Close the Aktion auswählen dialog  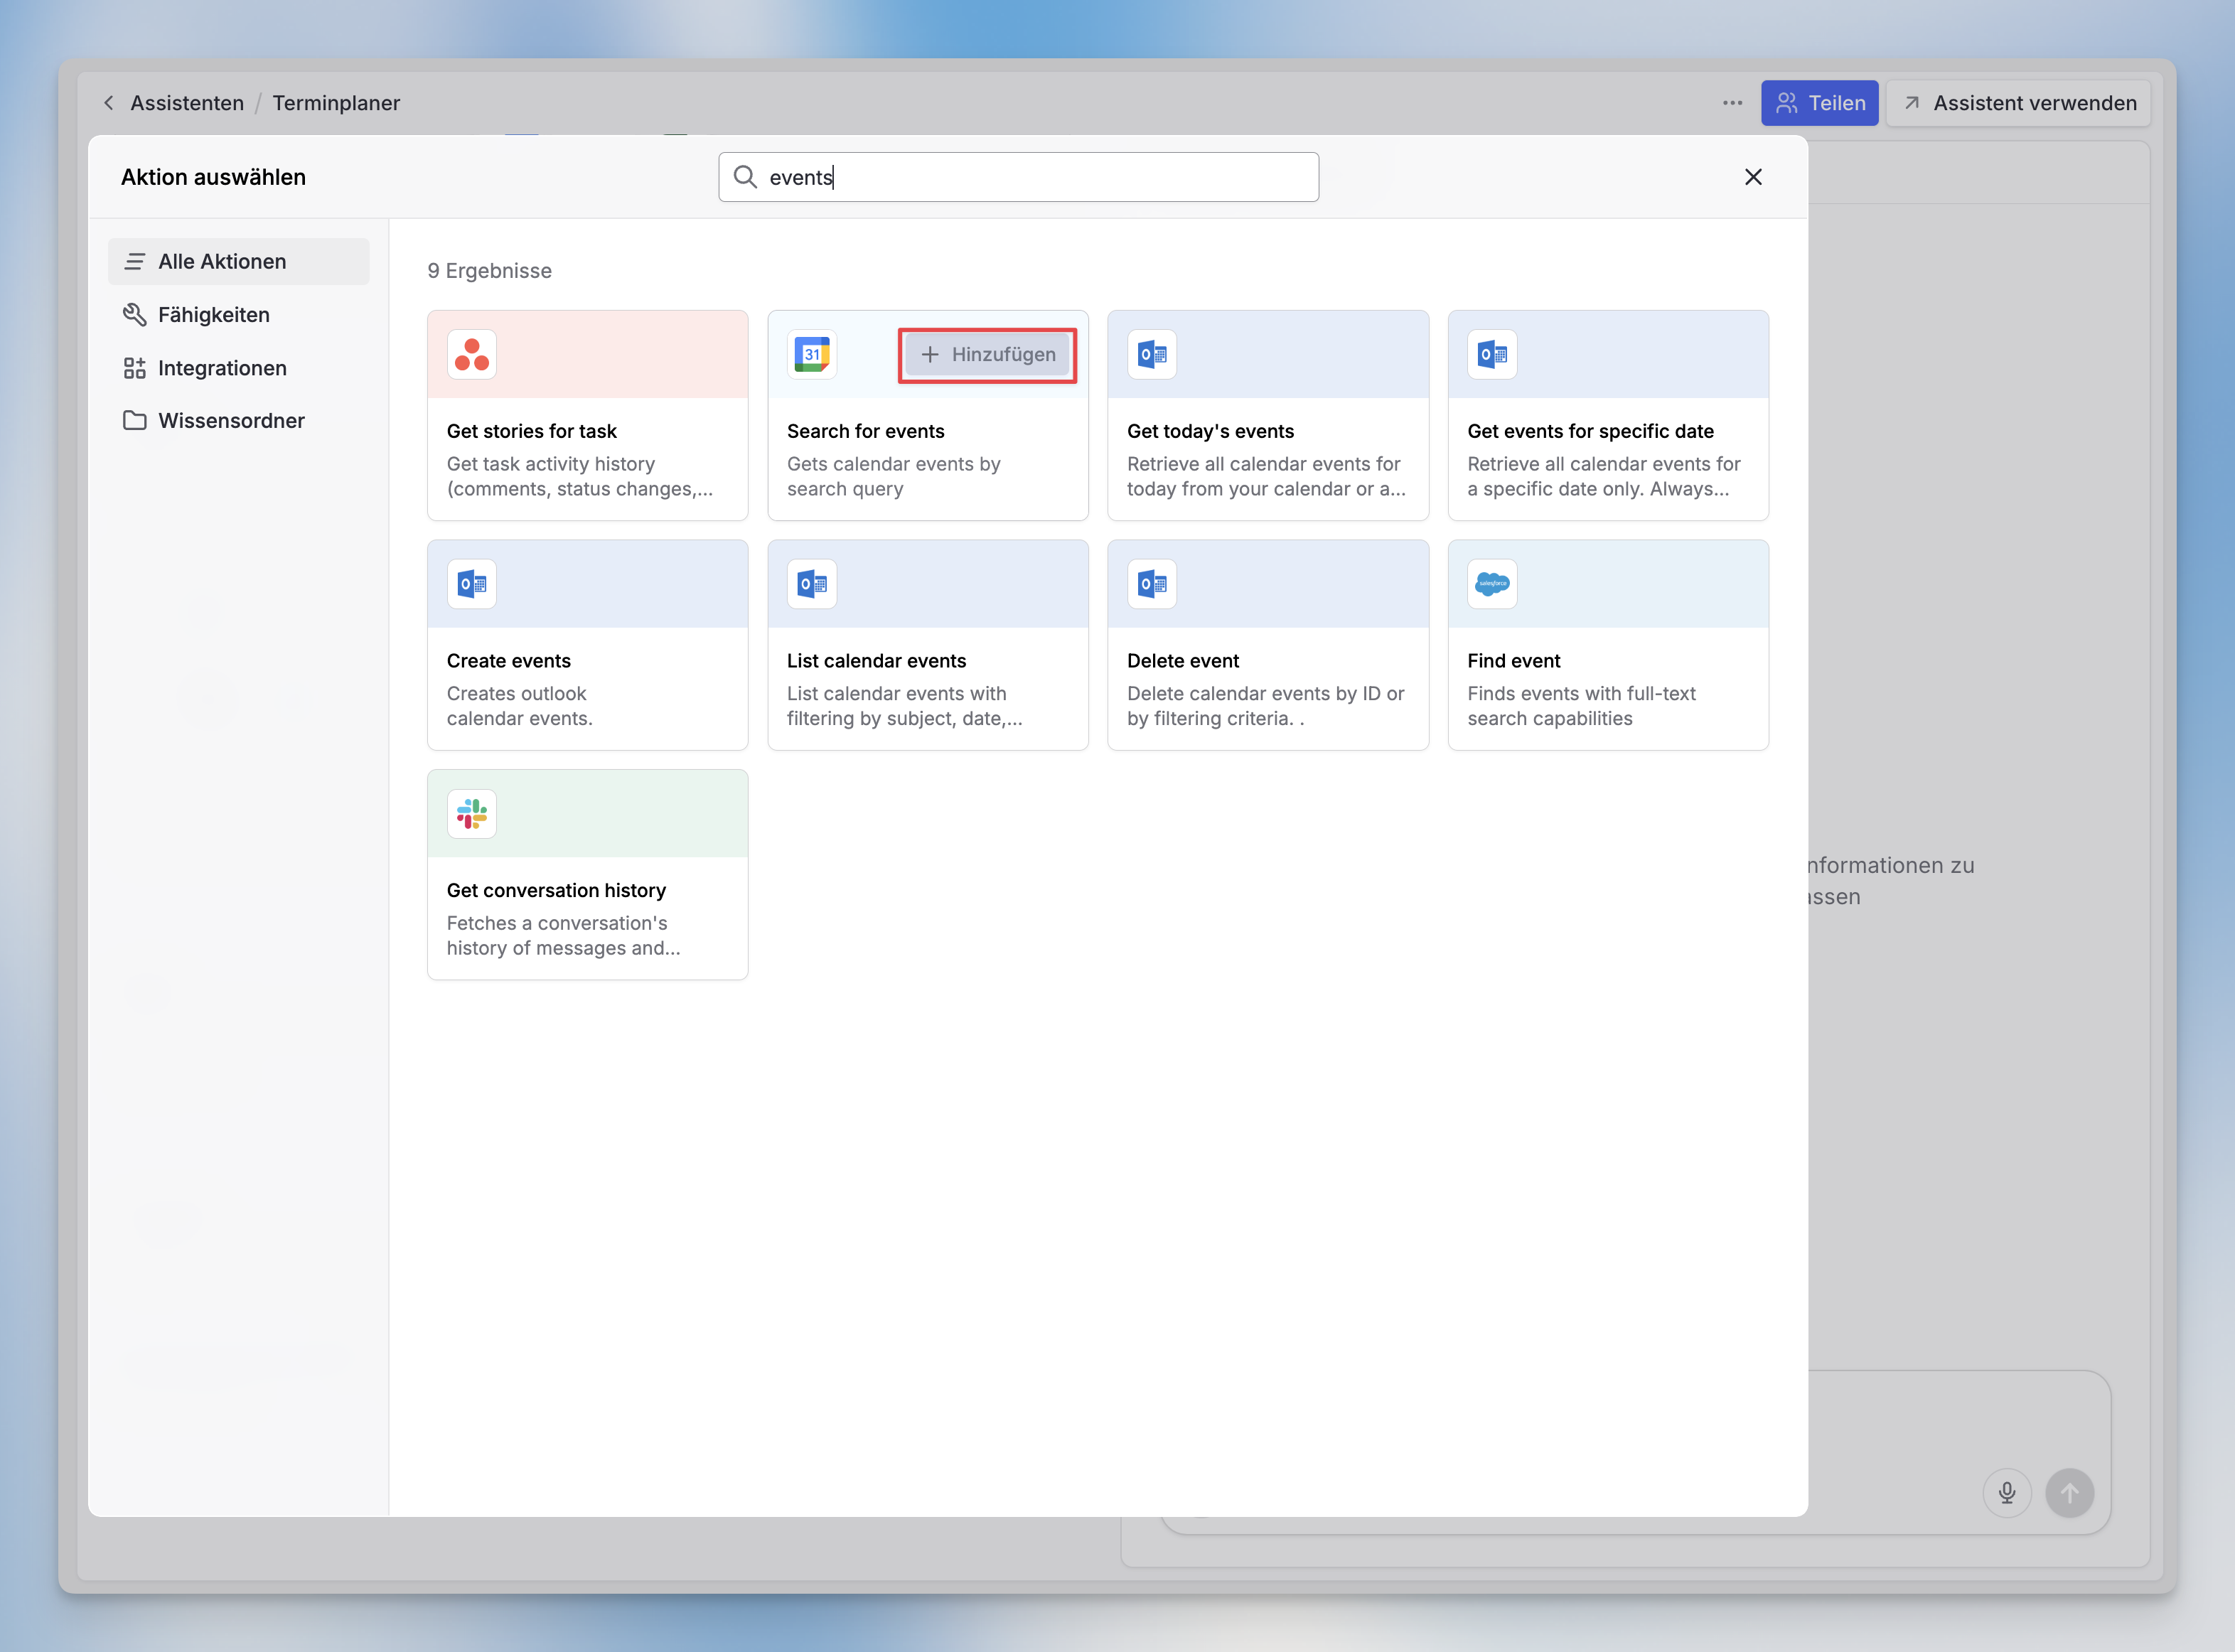click(1752, 177)
